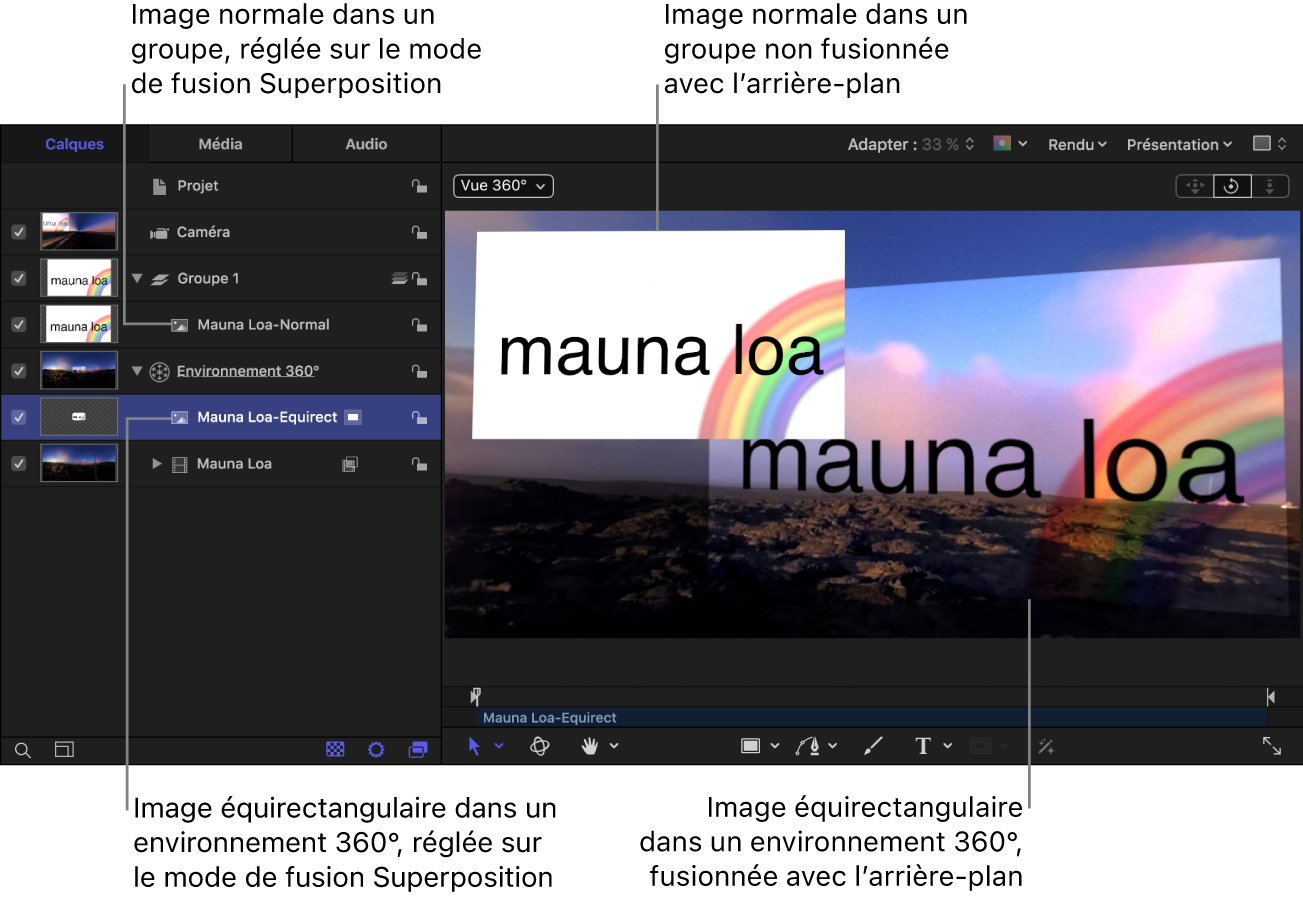Click the search magnifier in Layers panel
The height and width of the screenshot is (899, 1303).
coord(23,750)
